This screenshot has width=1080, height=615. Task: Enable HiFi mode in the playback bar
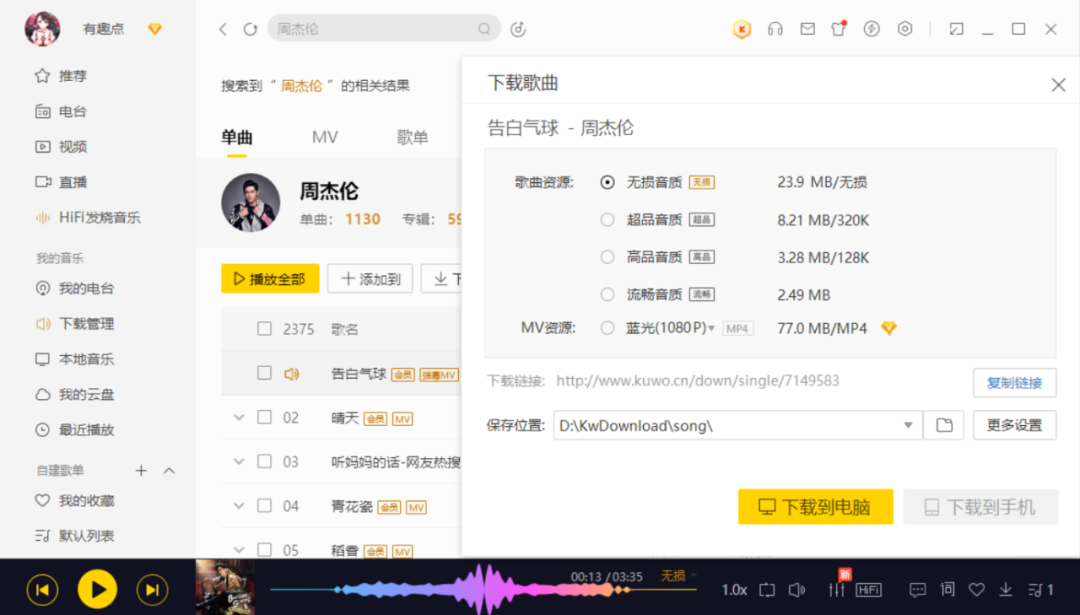tap(868, 590)
